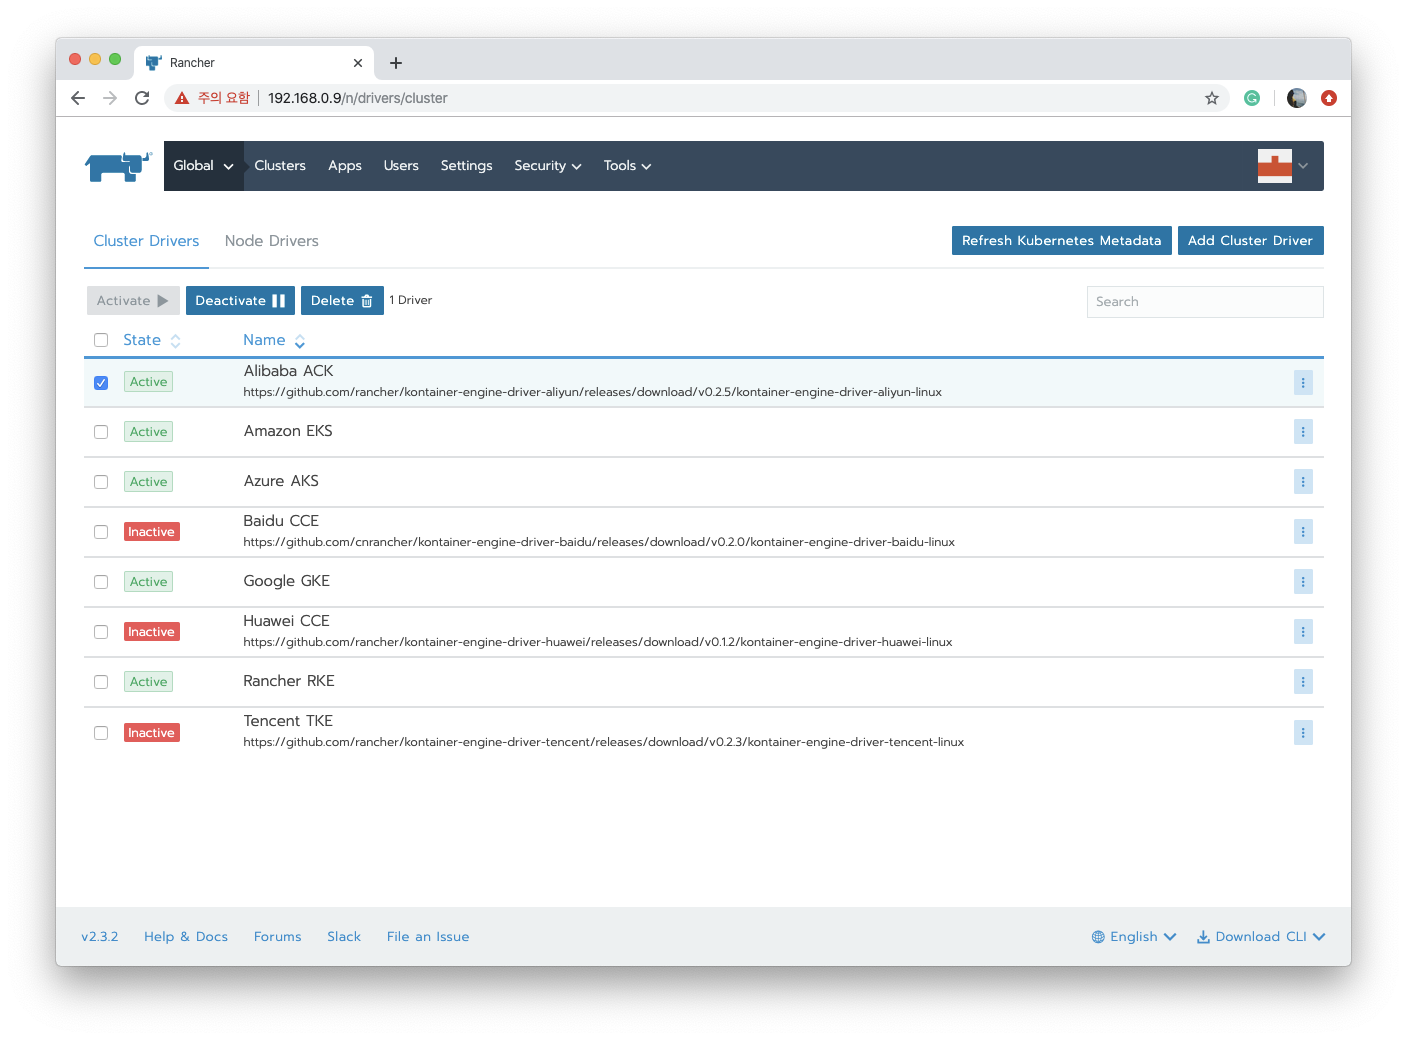The height and width of the screenshot is (1040, 1407).
Task: Bookmark this page with the star icon
Action: [x=1212, y=98]
